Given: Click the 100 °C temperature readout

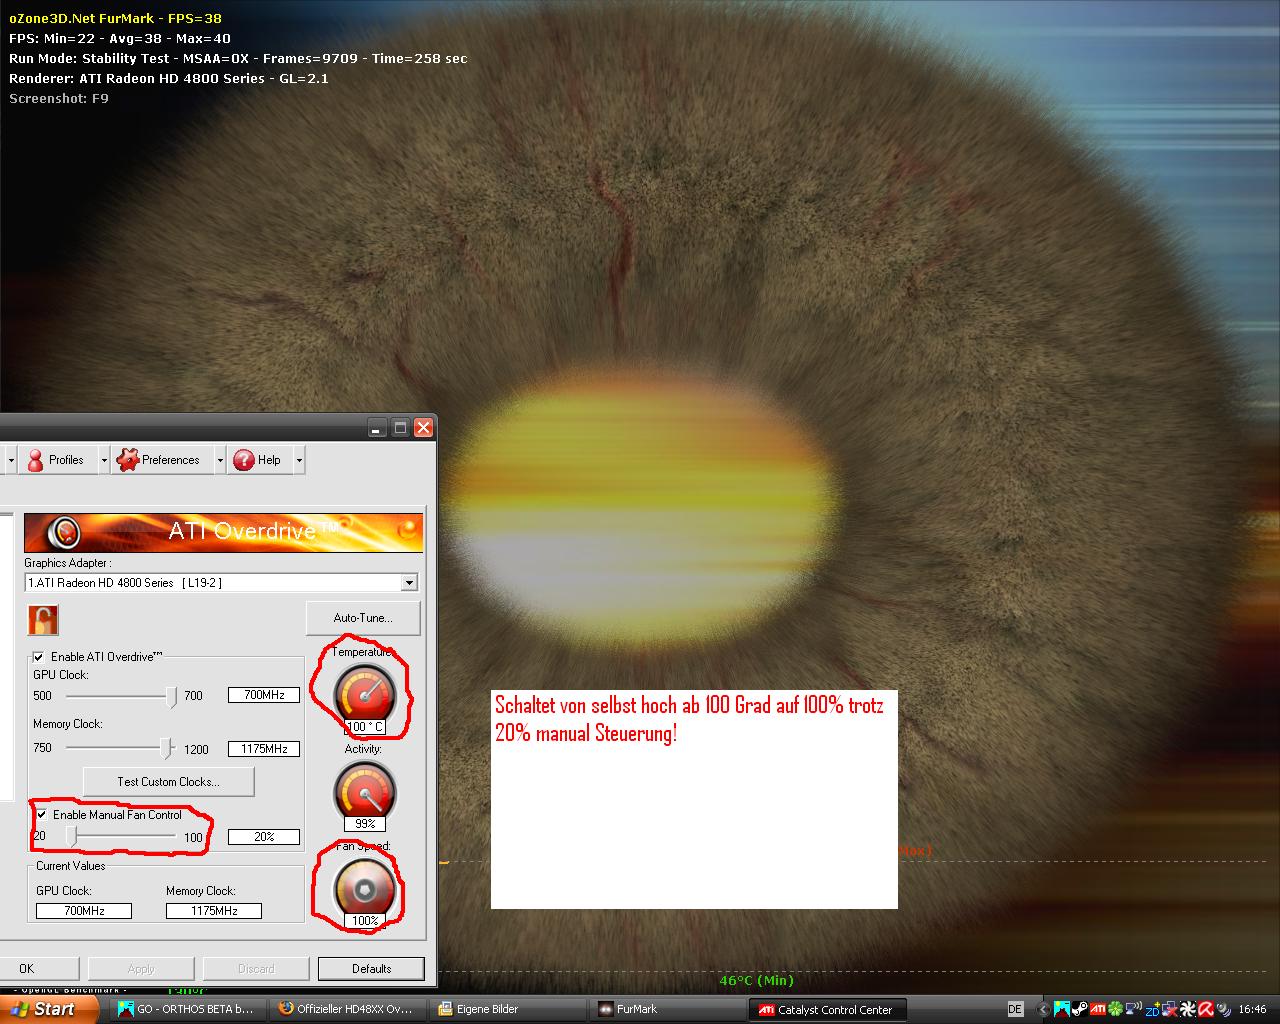Looking at the screenshot, I should click(365, 727).
